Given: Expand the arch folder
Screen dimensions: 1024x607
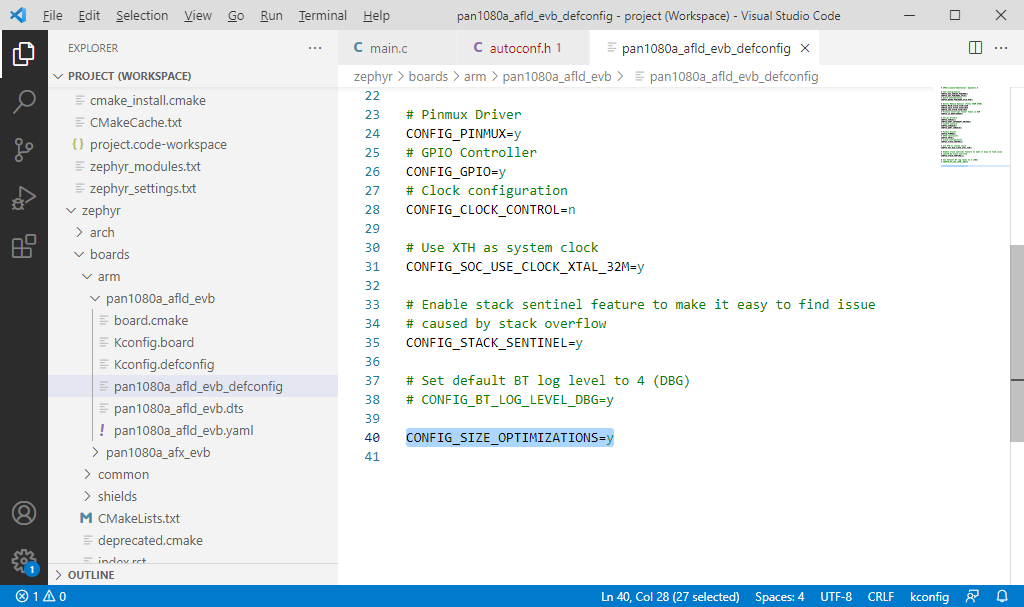Looking at the screenshot, I should point(193,233).
